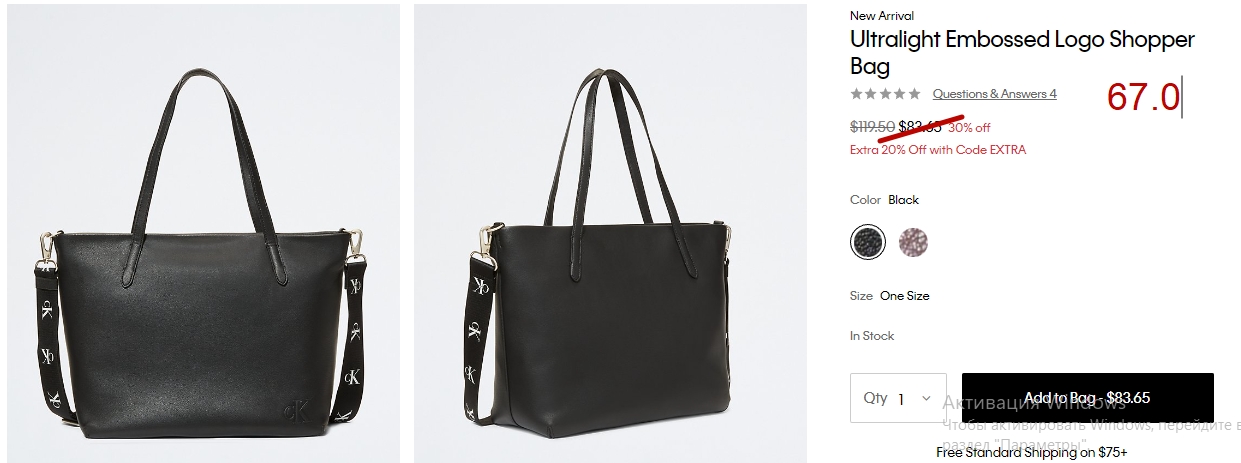Click the One Size size label
1241x463 pixels.
point(905,296)
